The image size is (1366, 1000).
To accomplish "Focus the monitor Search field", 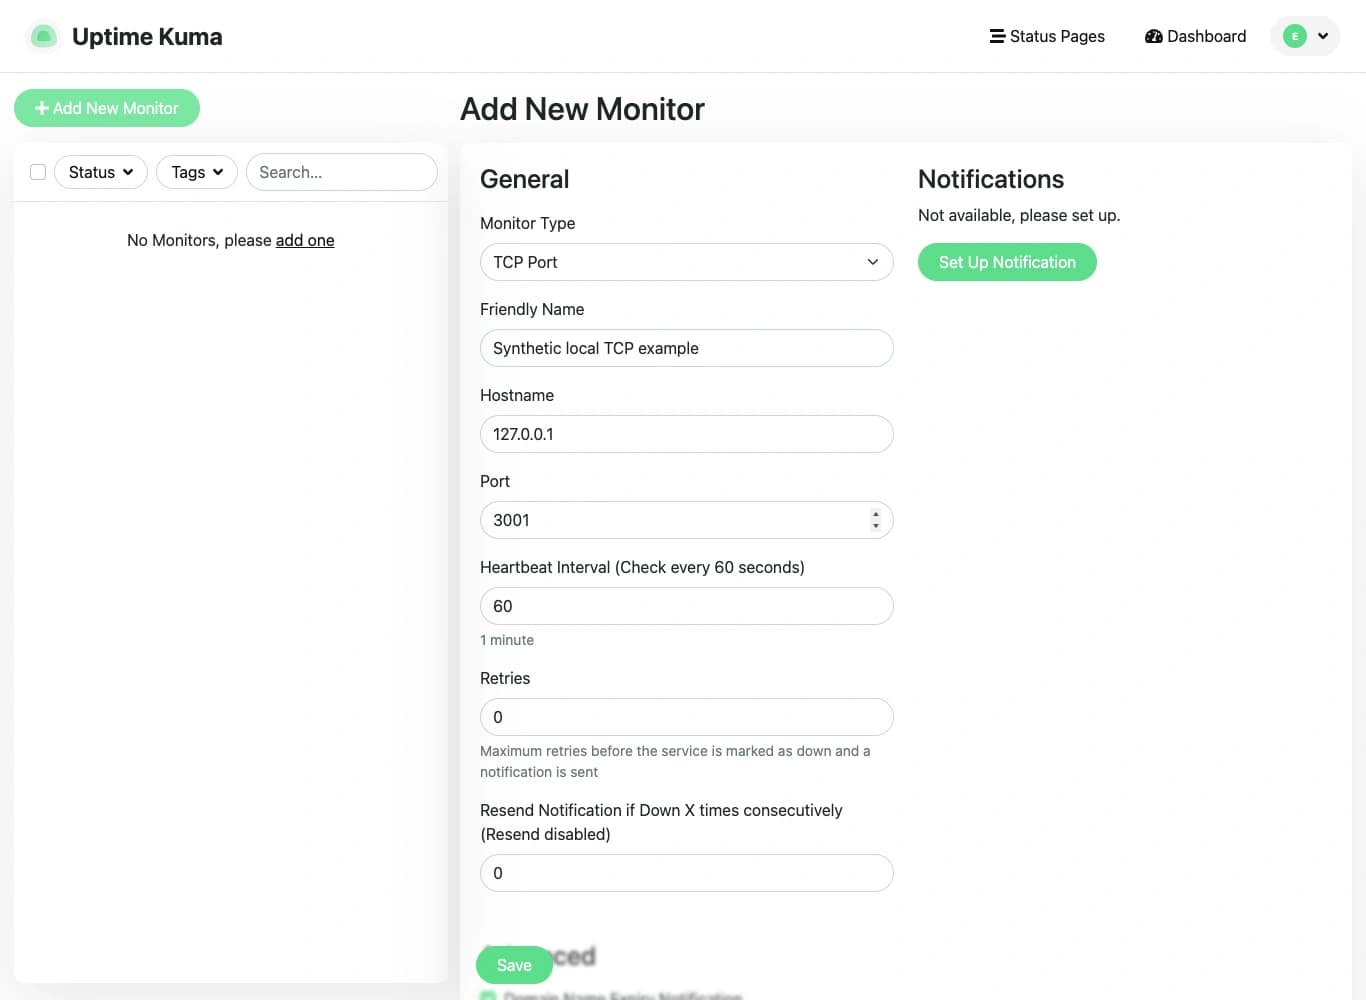I will click(x=342, y=172).
